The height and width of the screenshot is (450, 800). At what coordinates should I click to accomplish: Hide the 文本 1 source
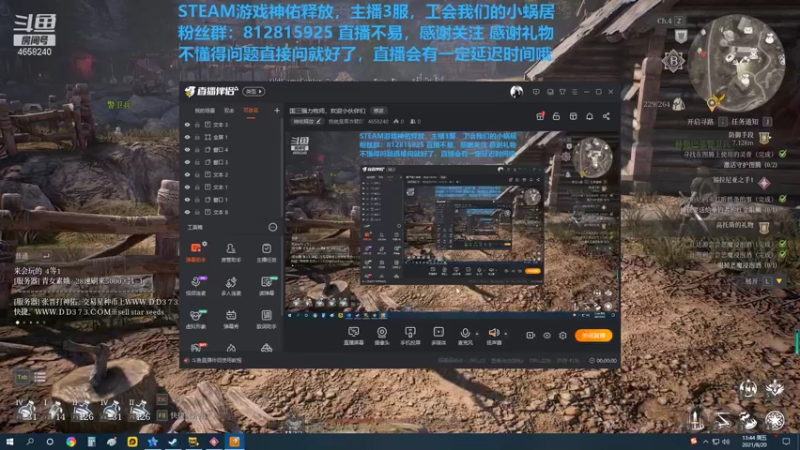(187, 187)
